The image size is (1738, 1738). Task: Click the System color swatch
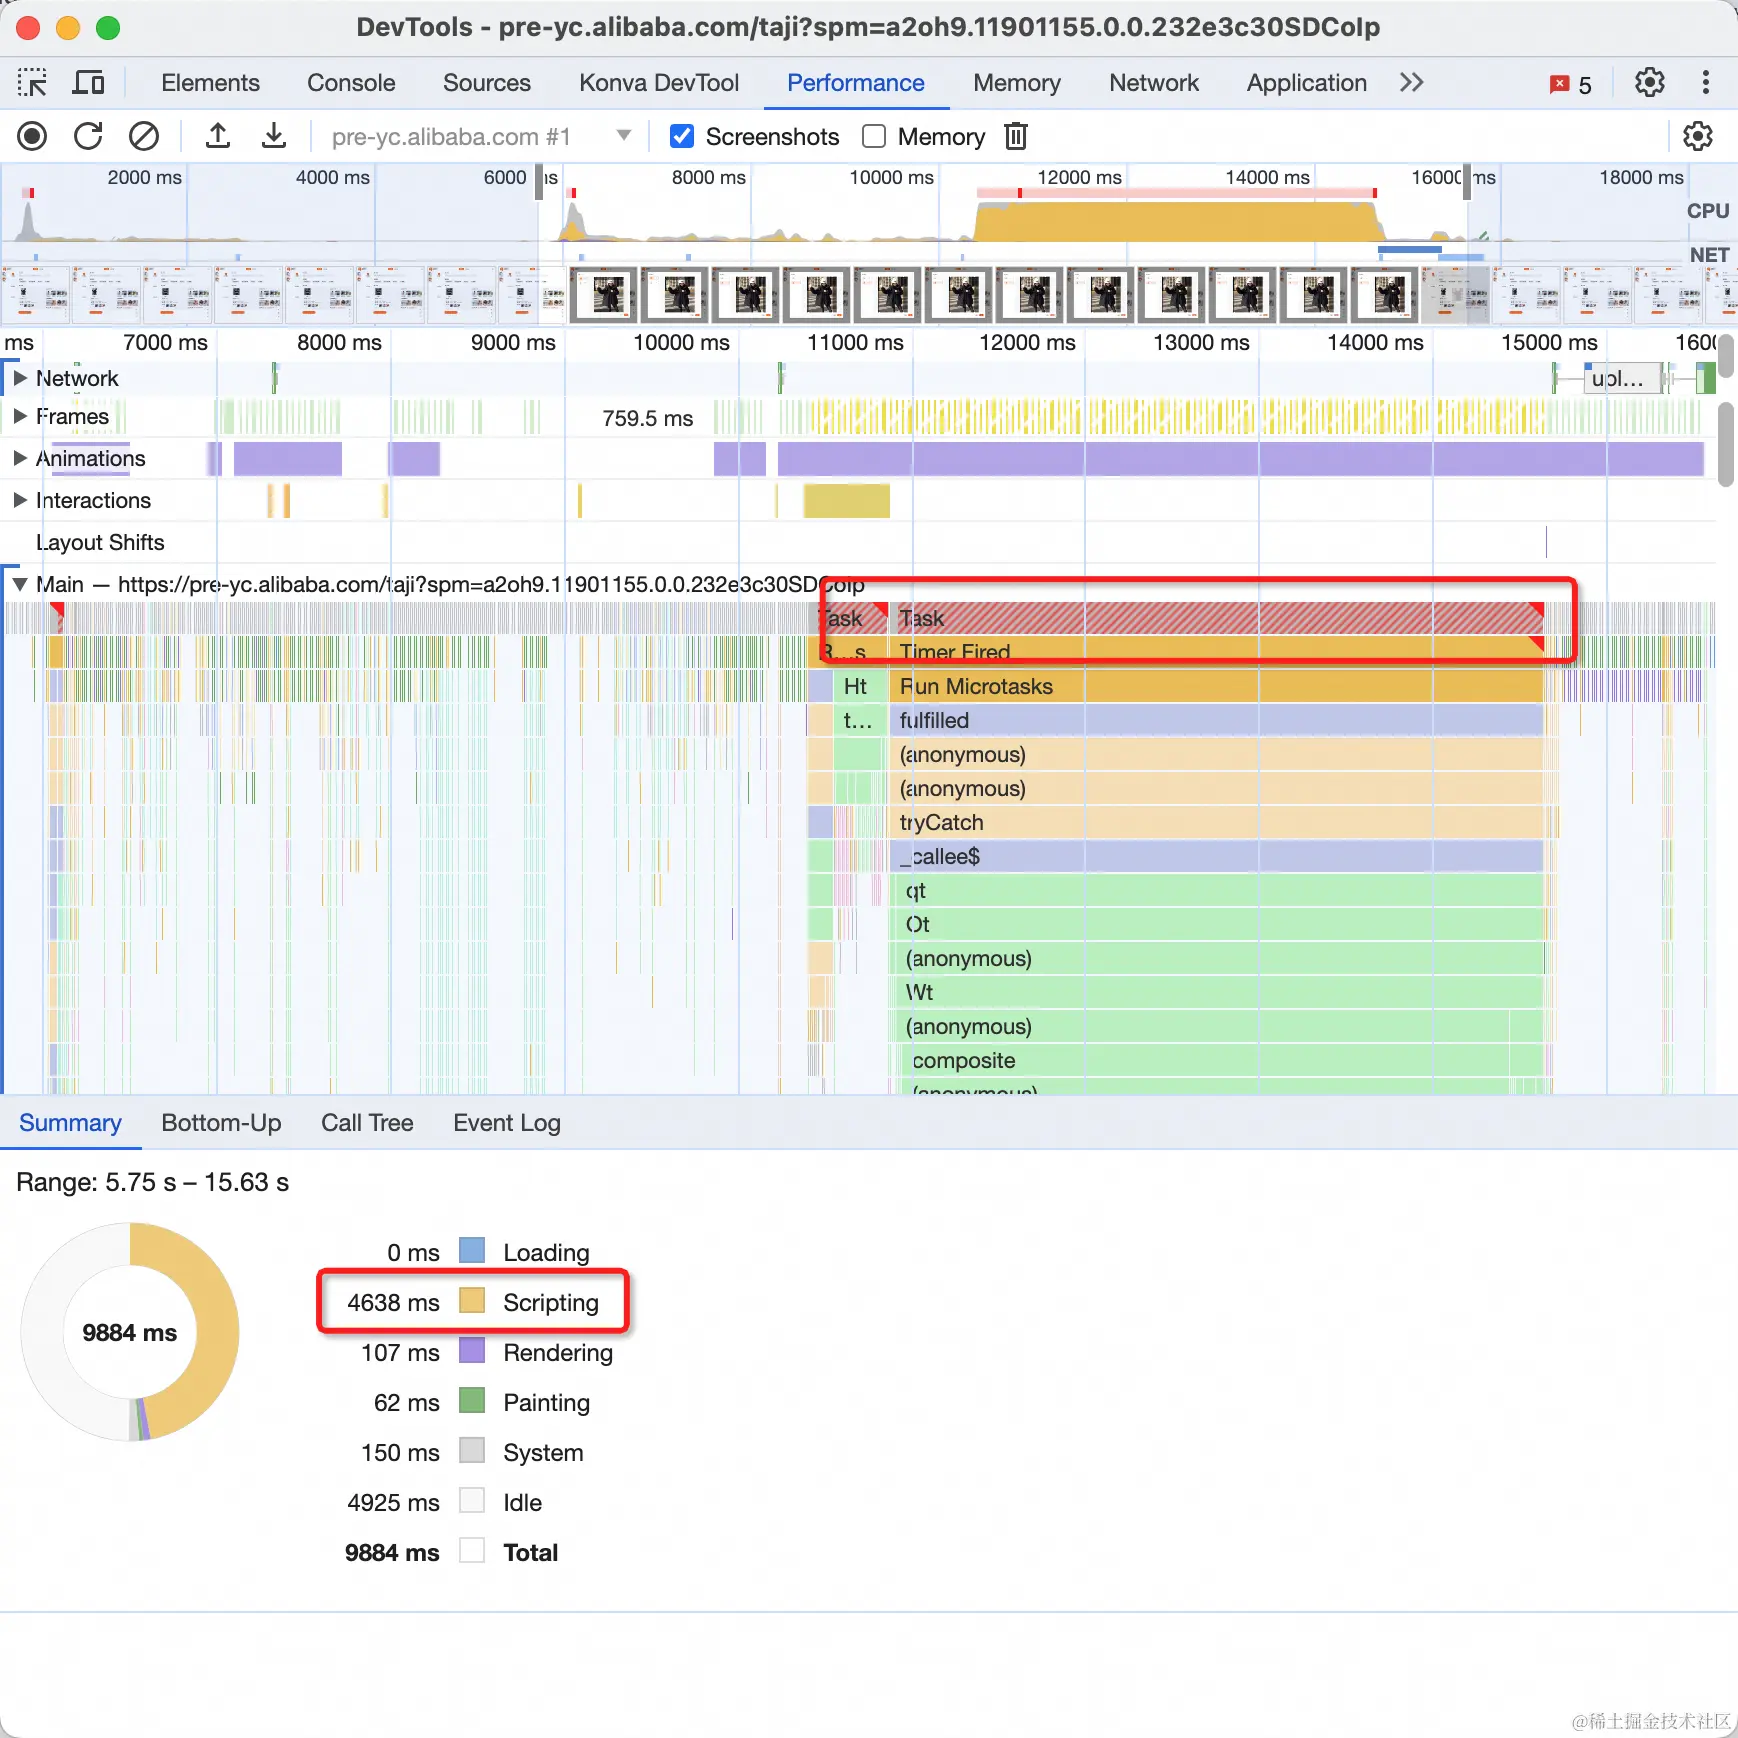pos(472,1451)
